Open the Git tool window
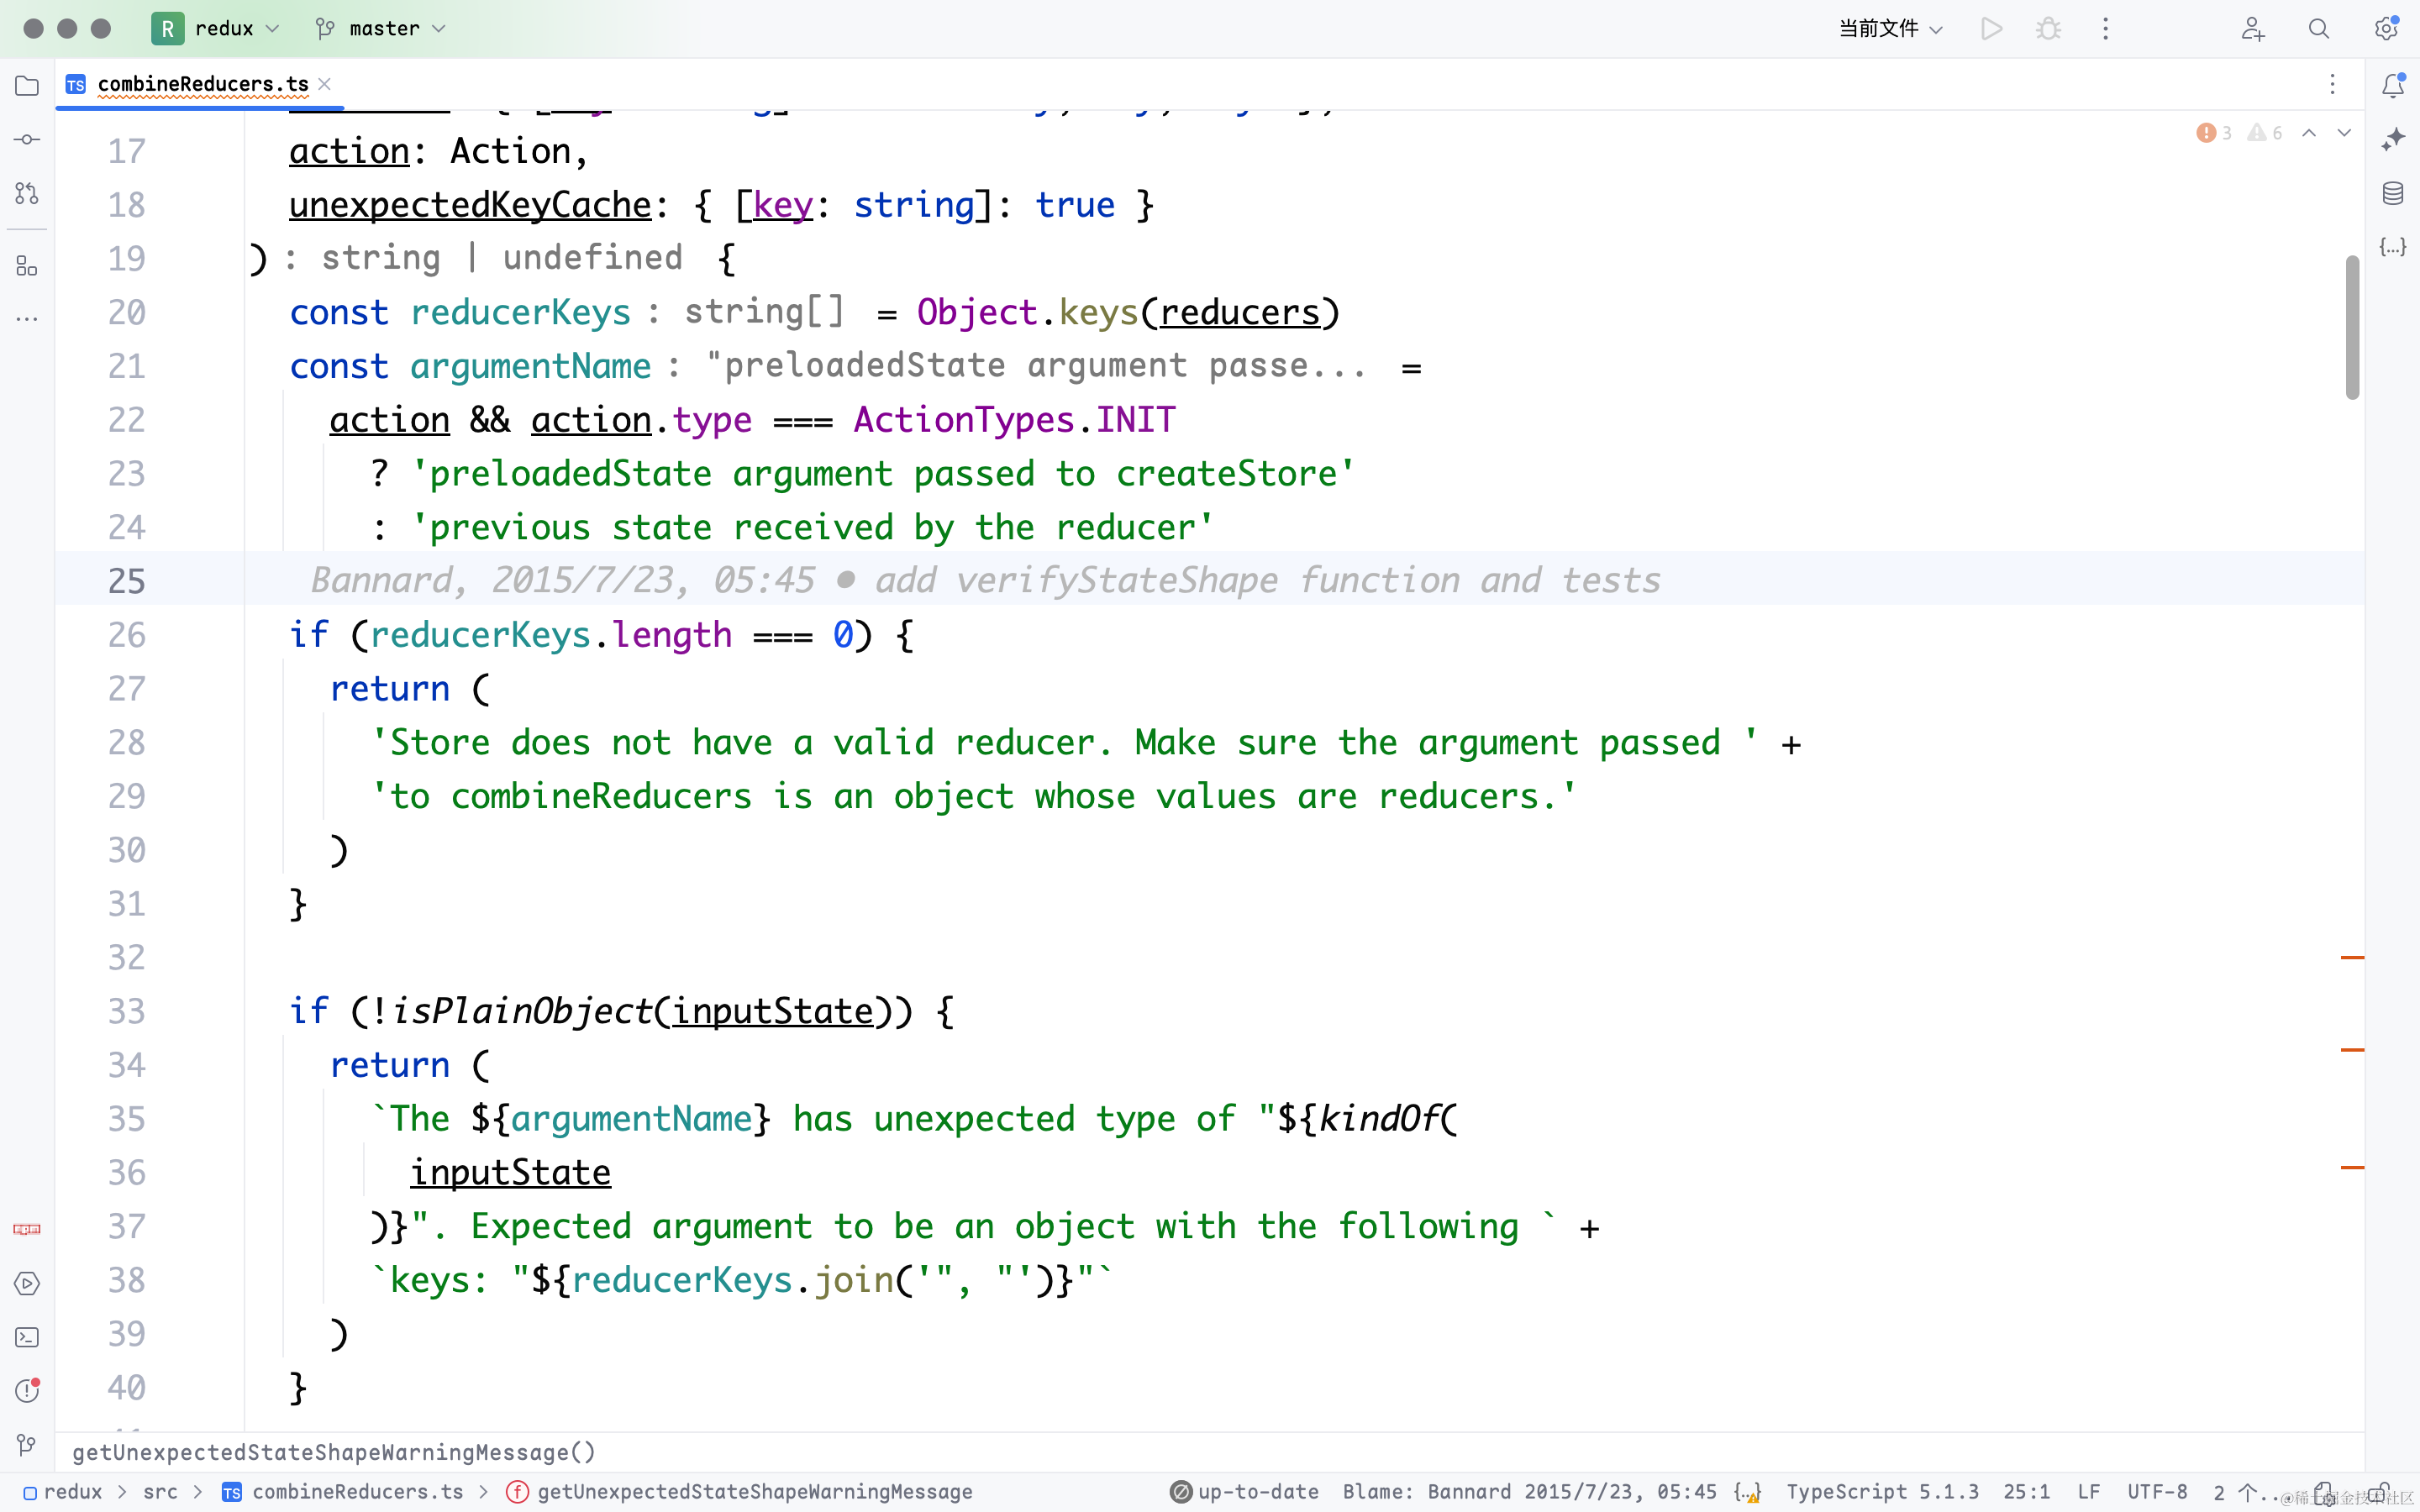 pyautogui.click(x=27, y=1445)
